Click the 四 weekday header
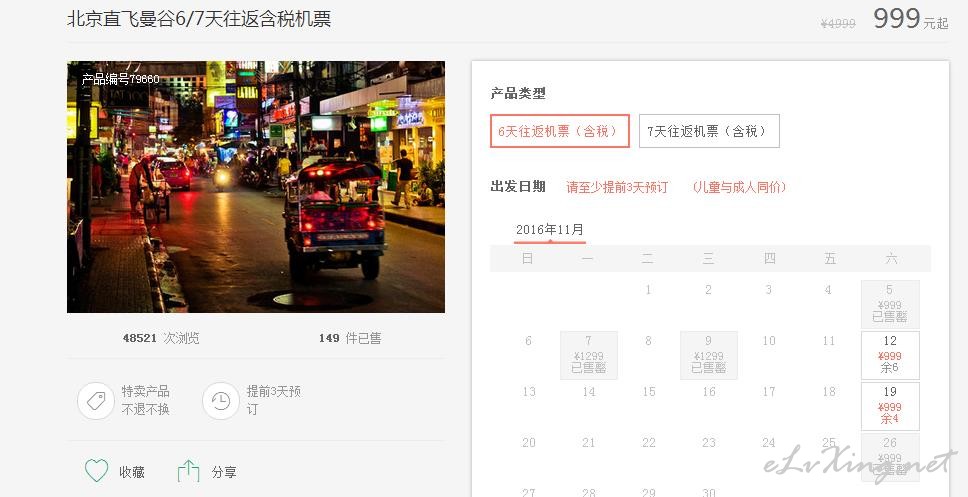The height and width of the screenshot is (497, 968). (x=769, y=259)
